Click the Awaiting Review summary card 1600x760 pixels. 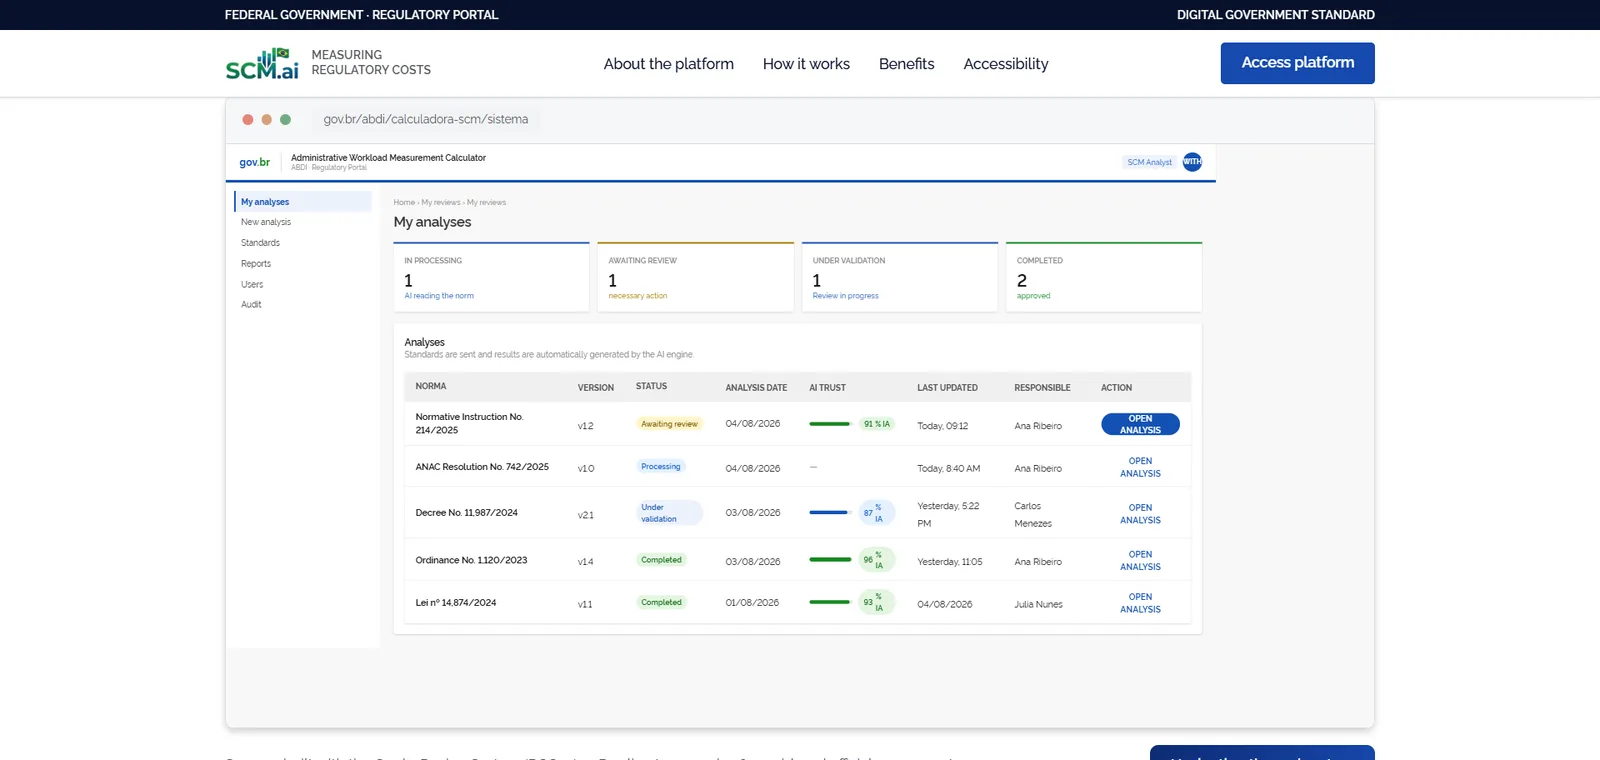point(695,277)
